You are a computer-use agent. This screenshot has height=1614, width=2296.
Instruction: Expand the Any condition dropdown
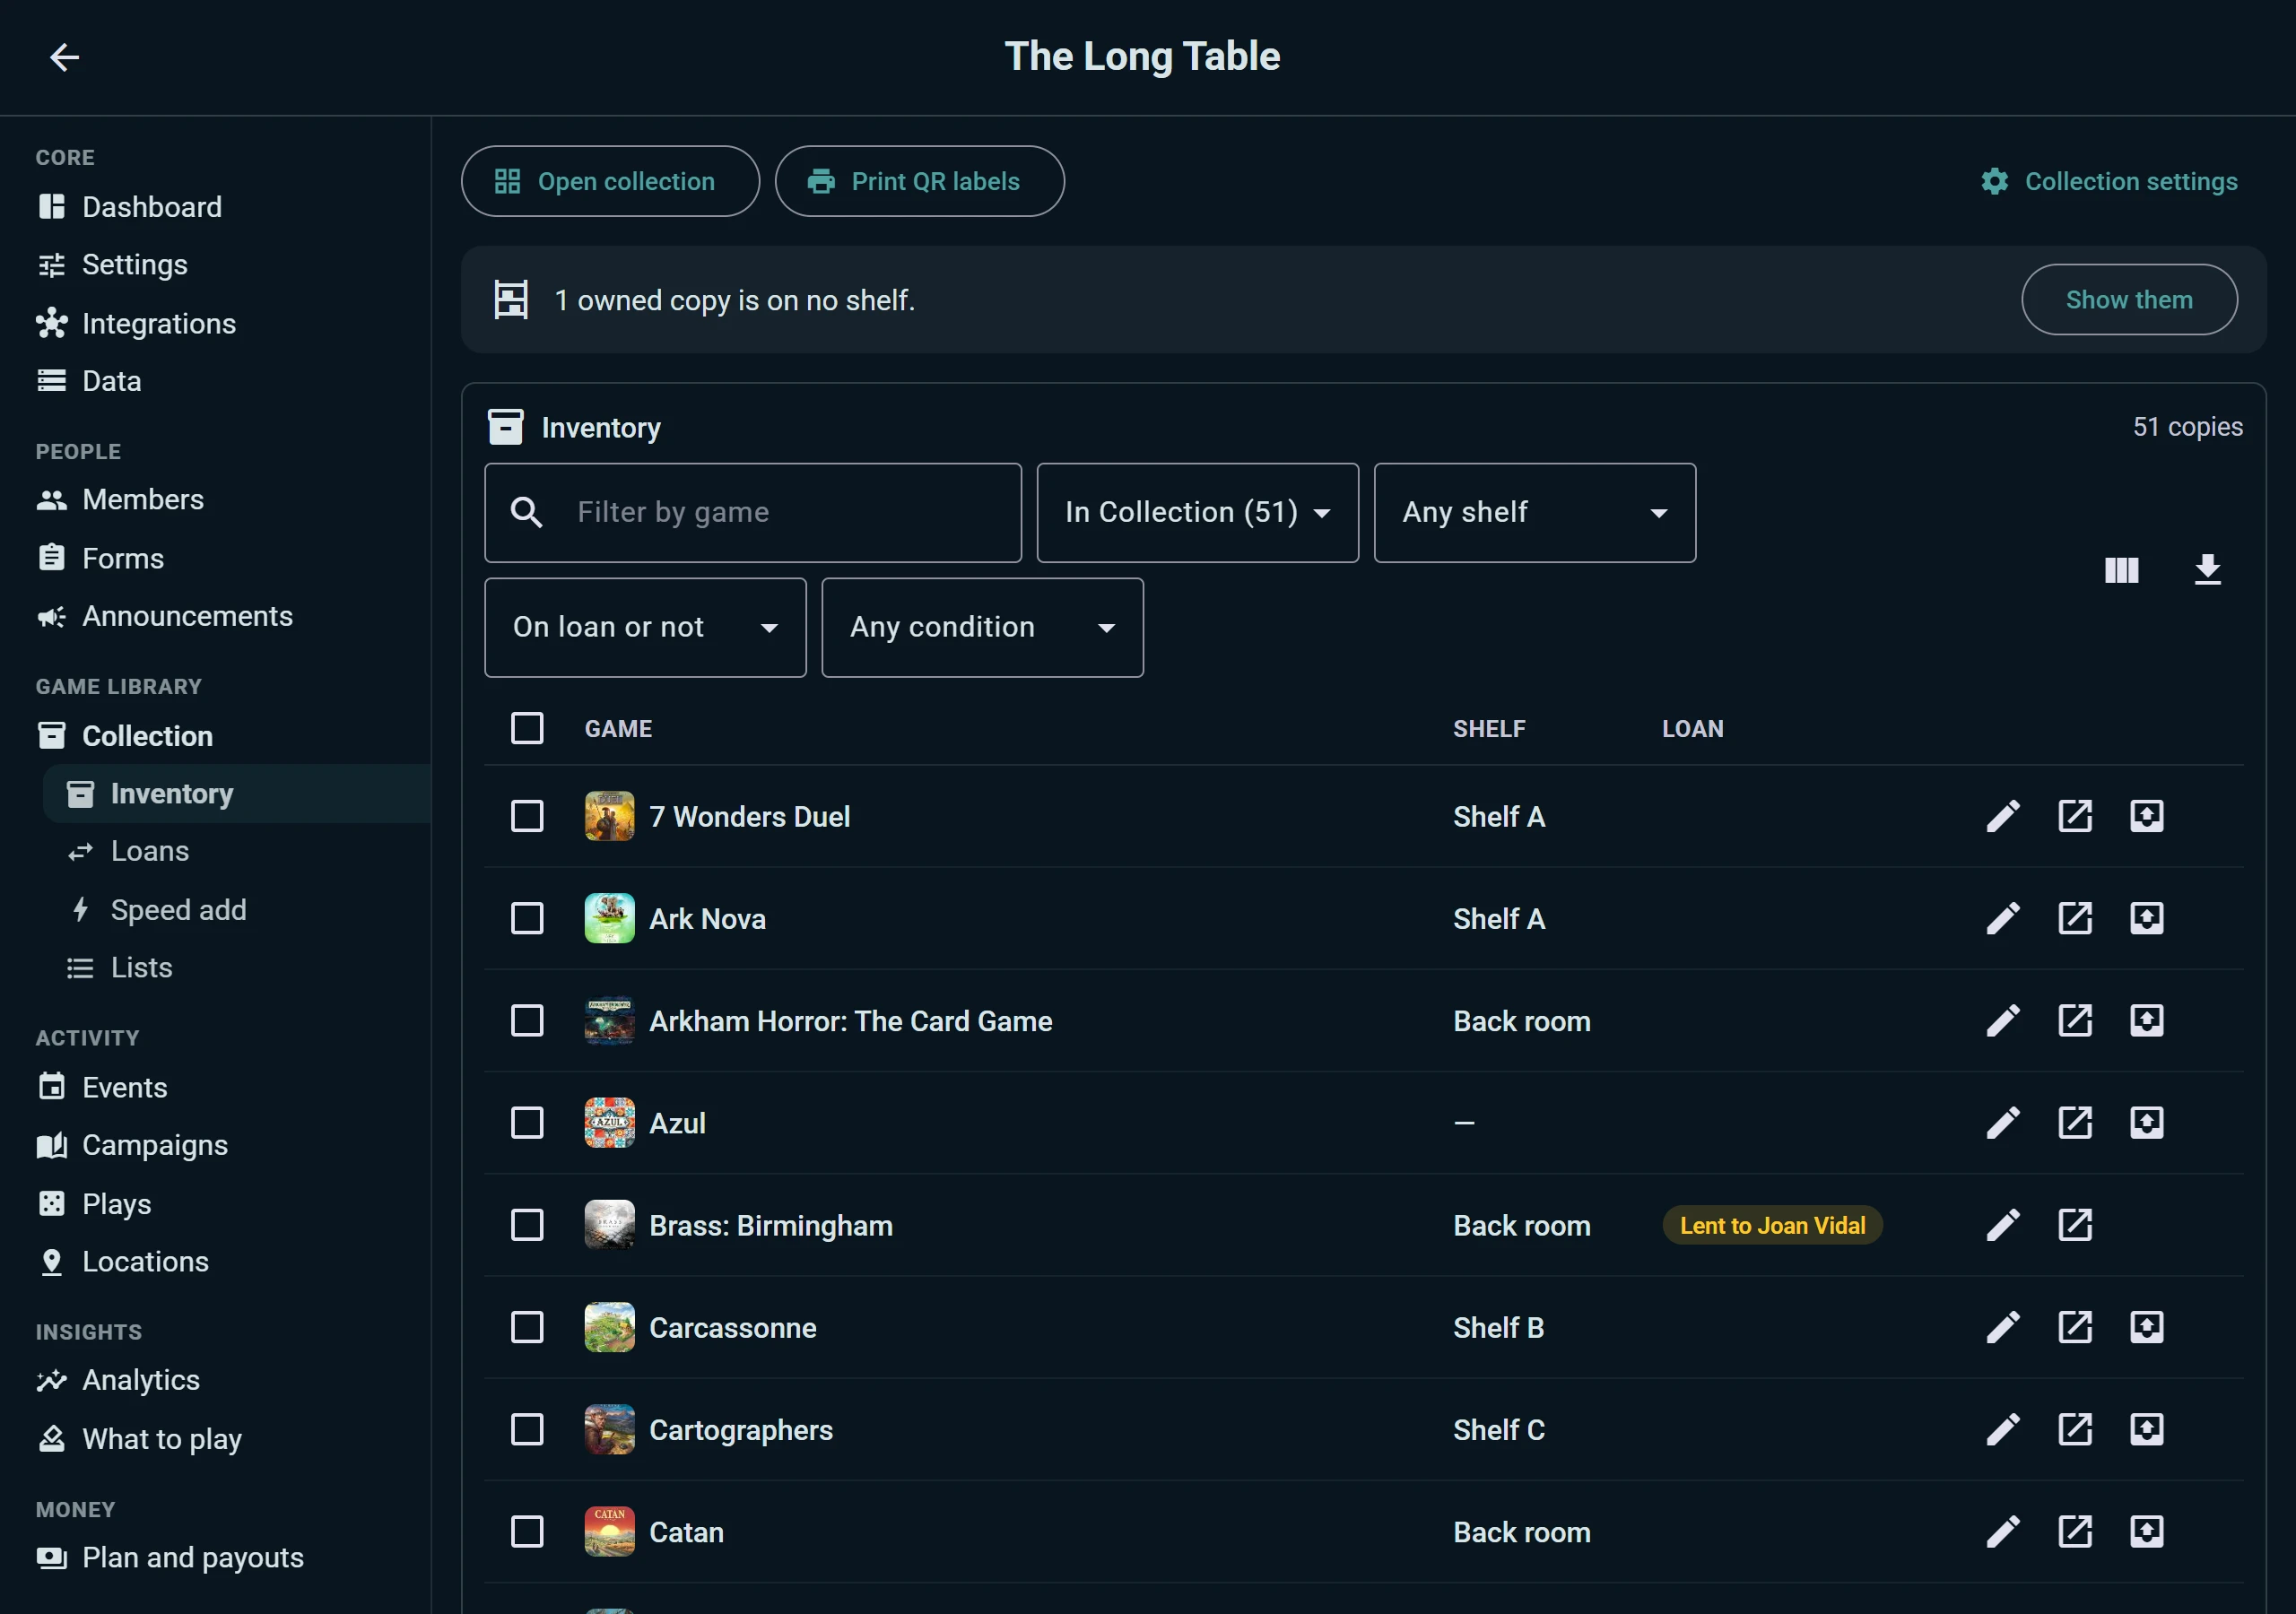(x=982, y=628)
